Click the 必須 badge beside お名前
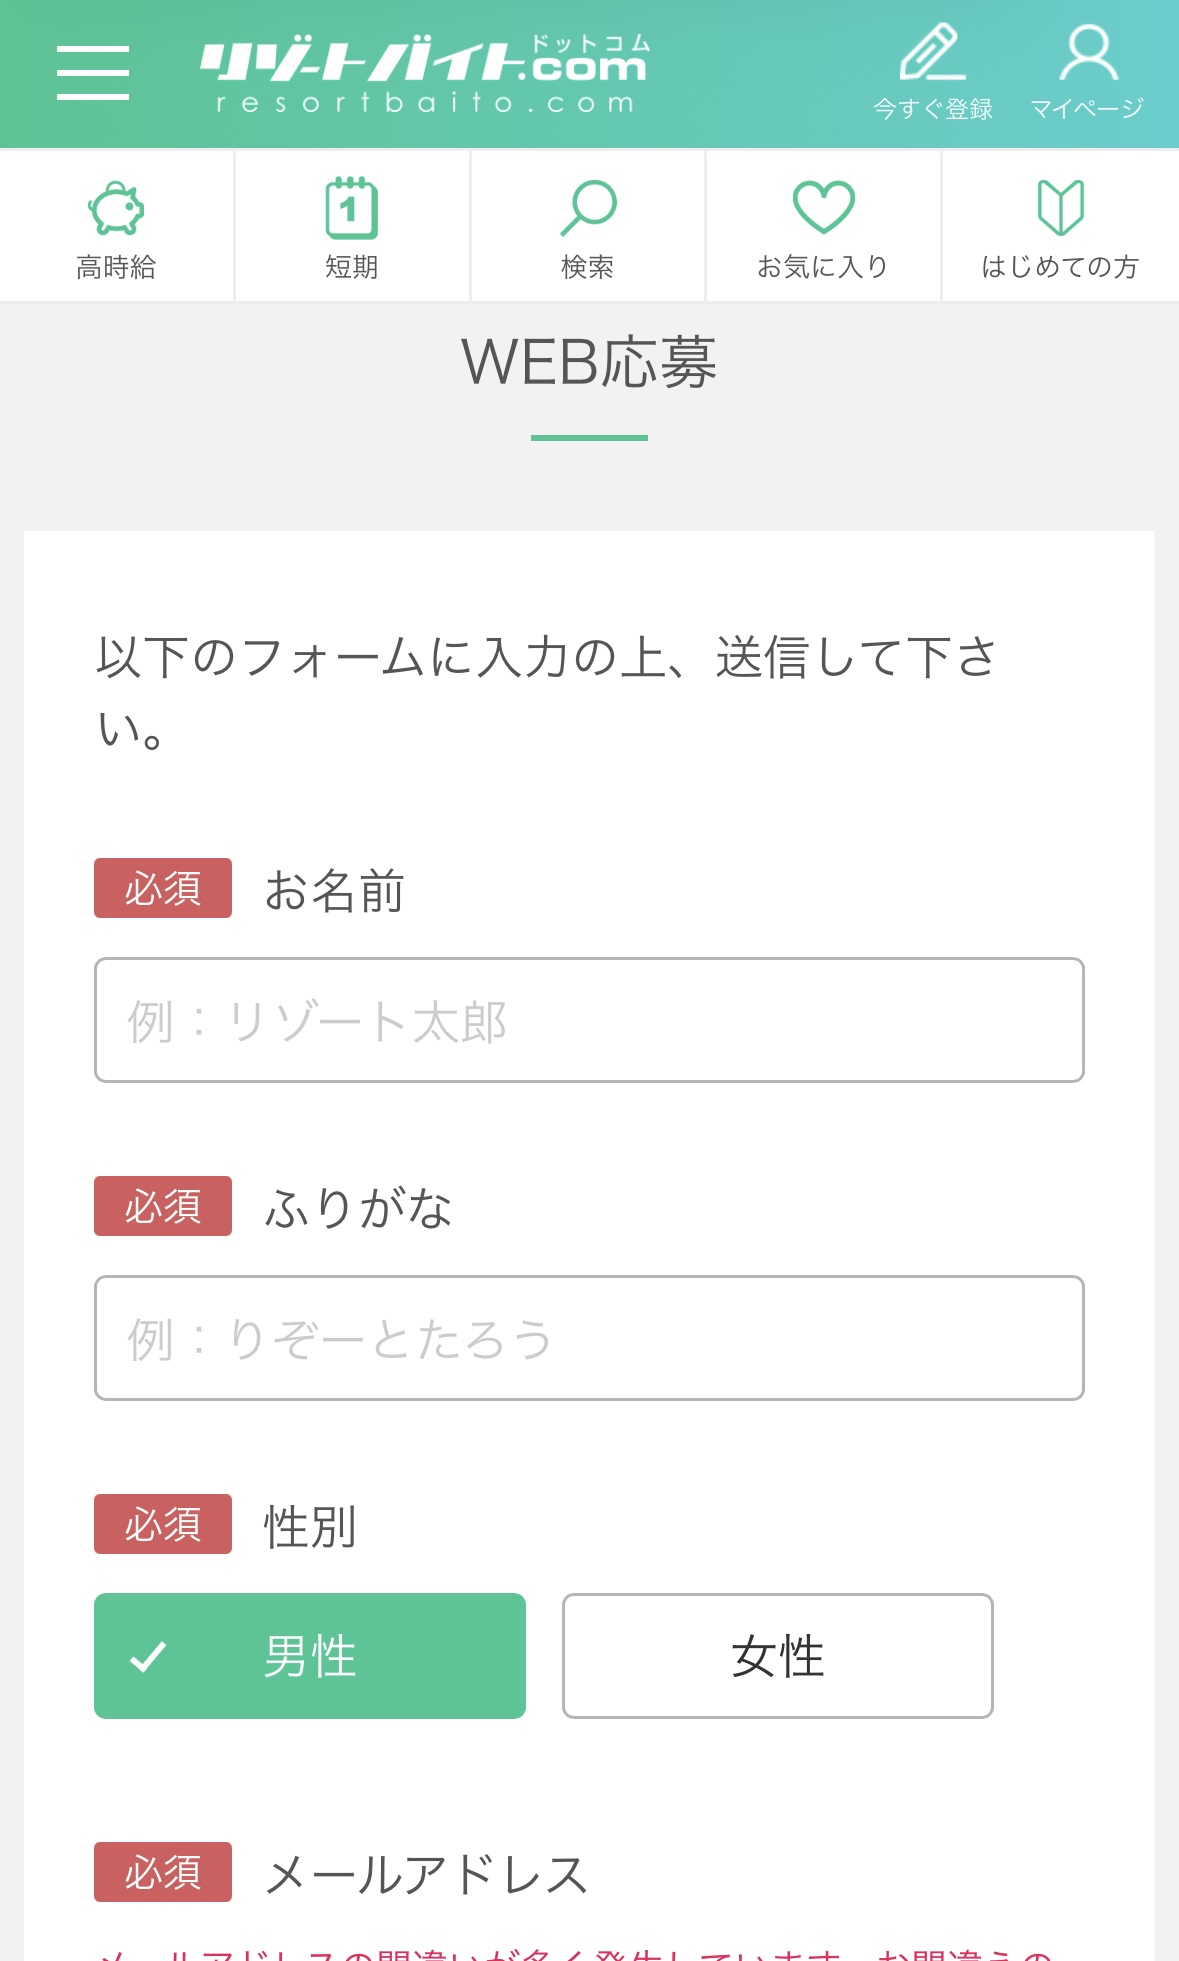 [163, 888]
